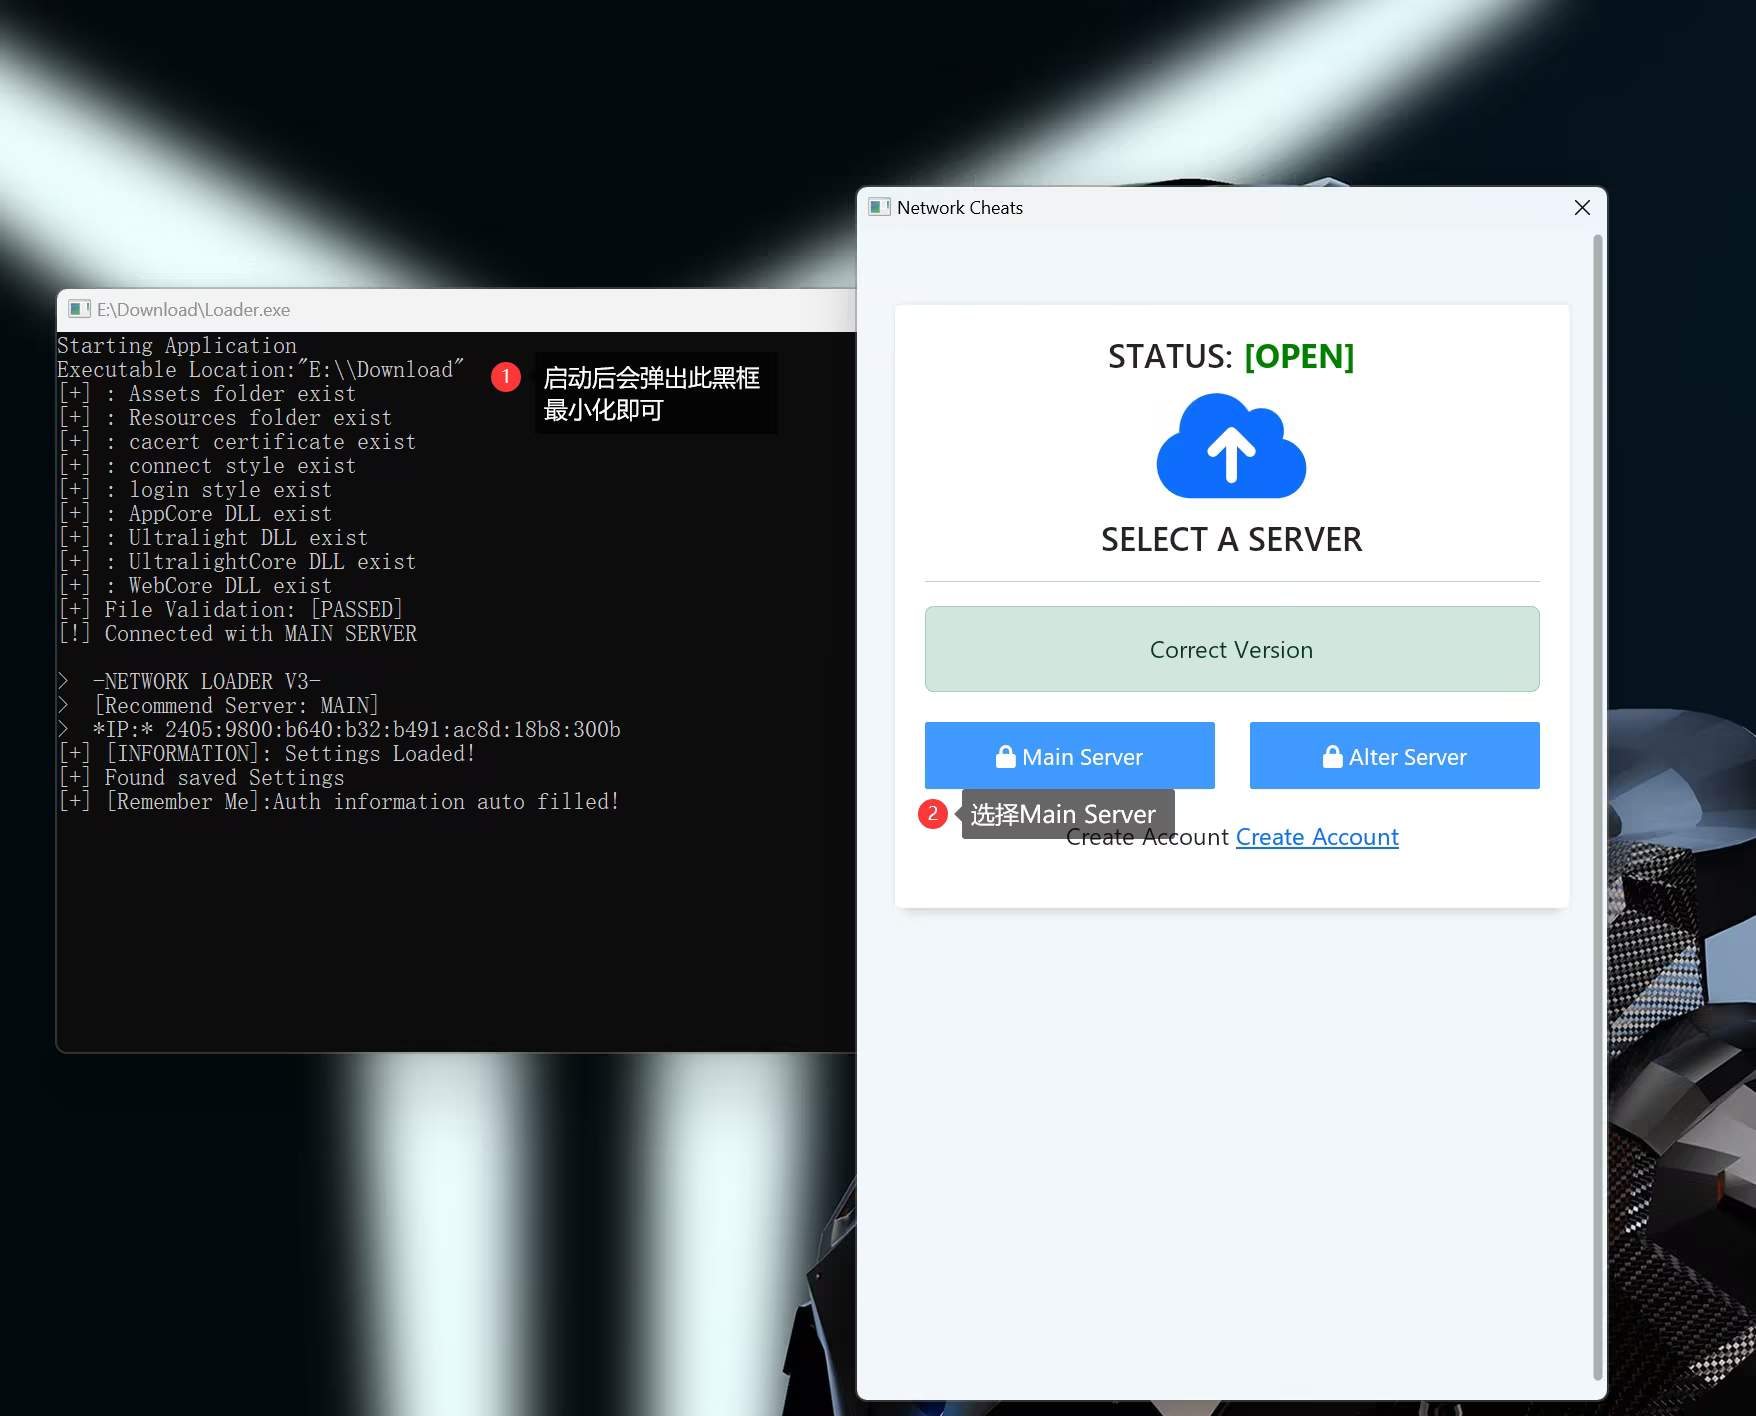The image size is (1756, 1416).
Task: Choose the Alter Server button
Action: 1394,756
